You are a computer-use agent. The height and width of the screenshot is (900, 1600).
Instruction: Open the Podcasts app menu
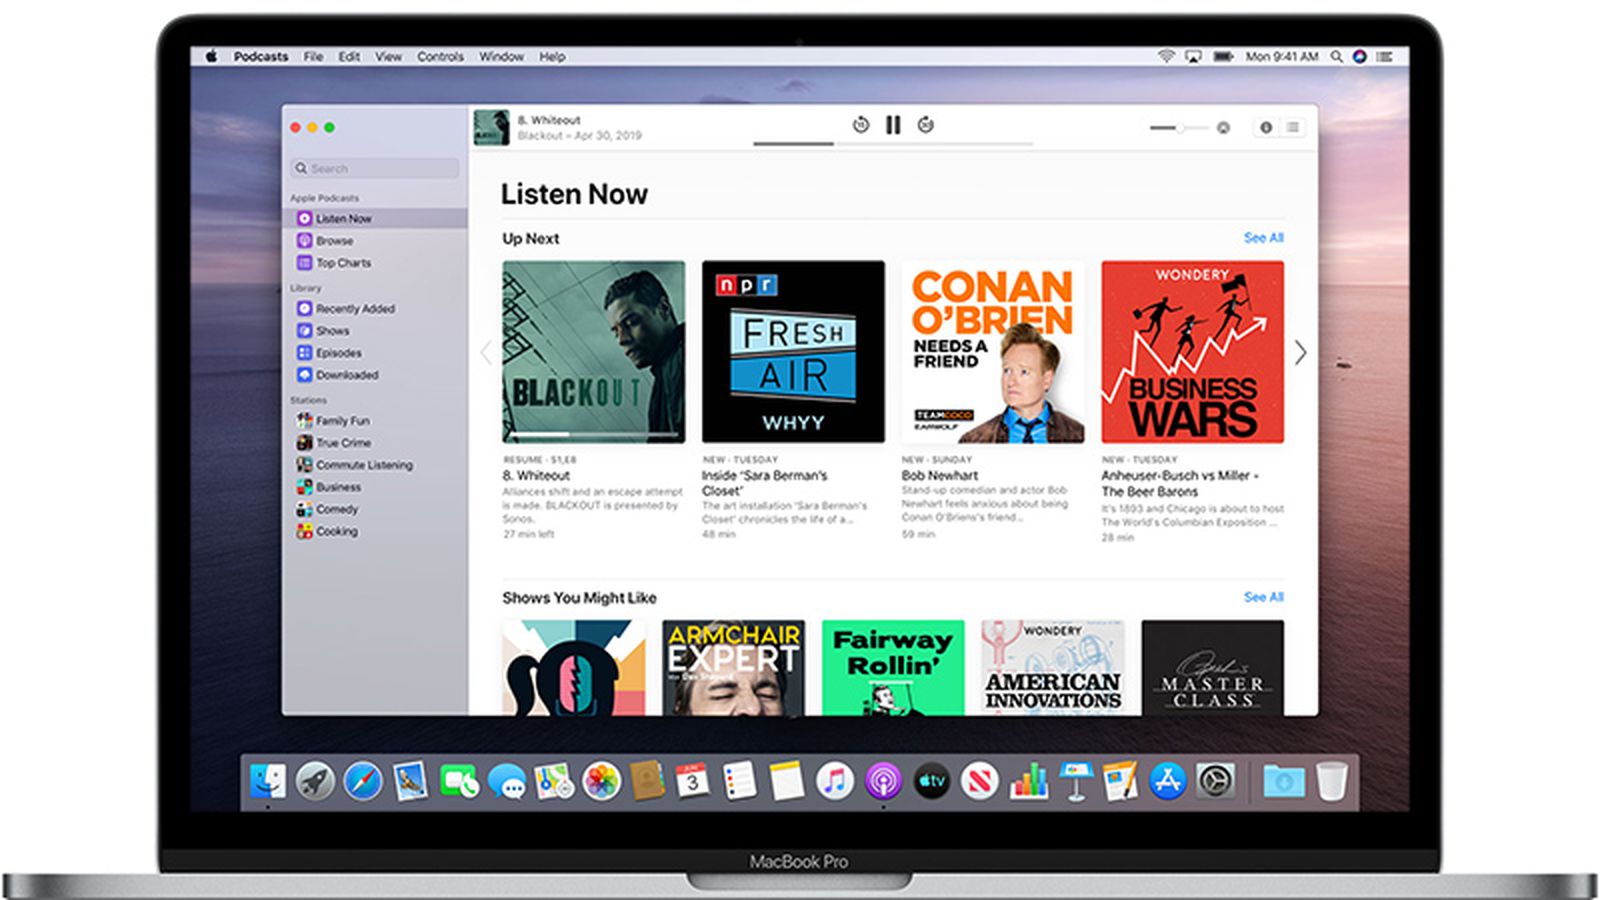(x=261, y=57)
